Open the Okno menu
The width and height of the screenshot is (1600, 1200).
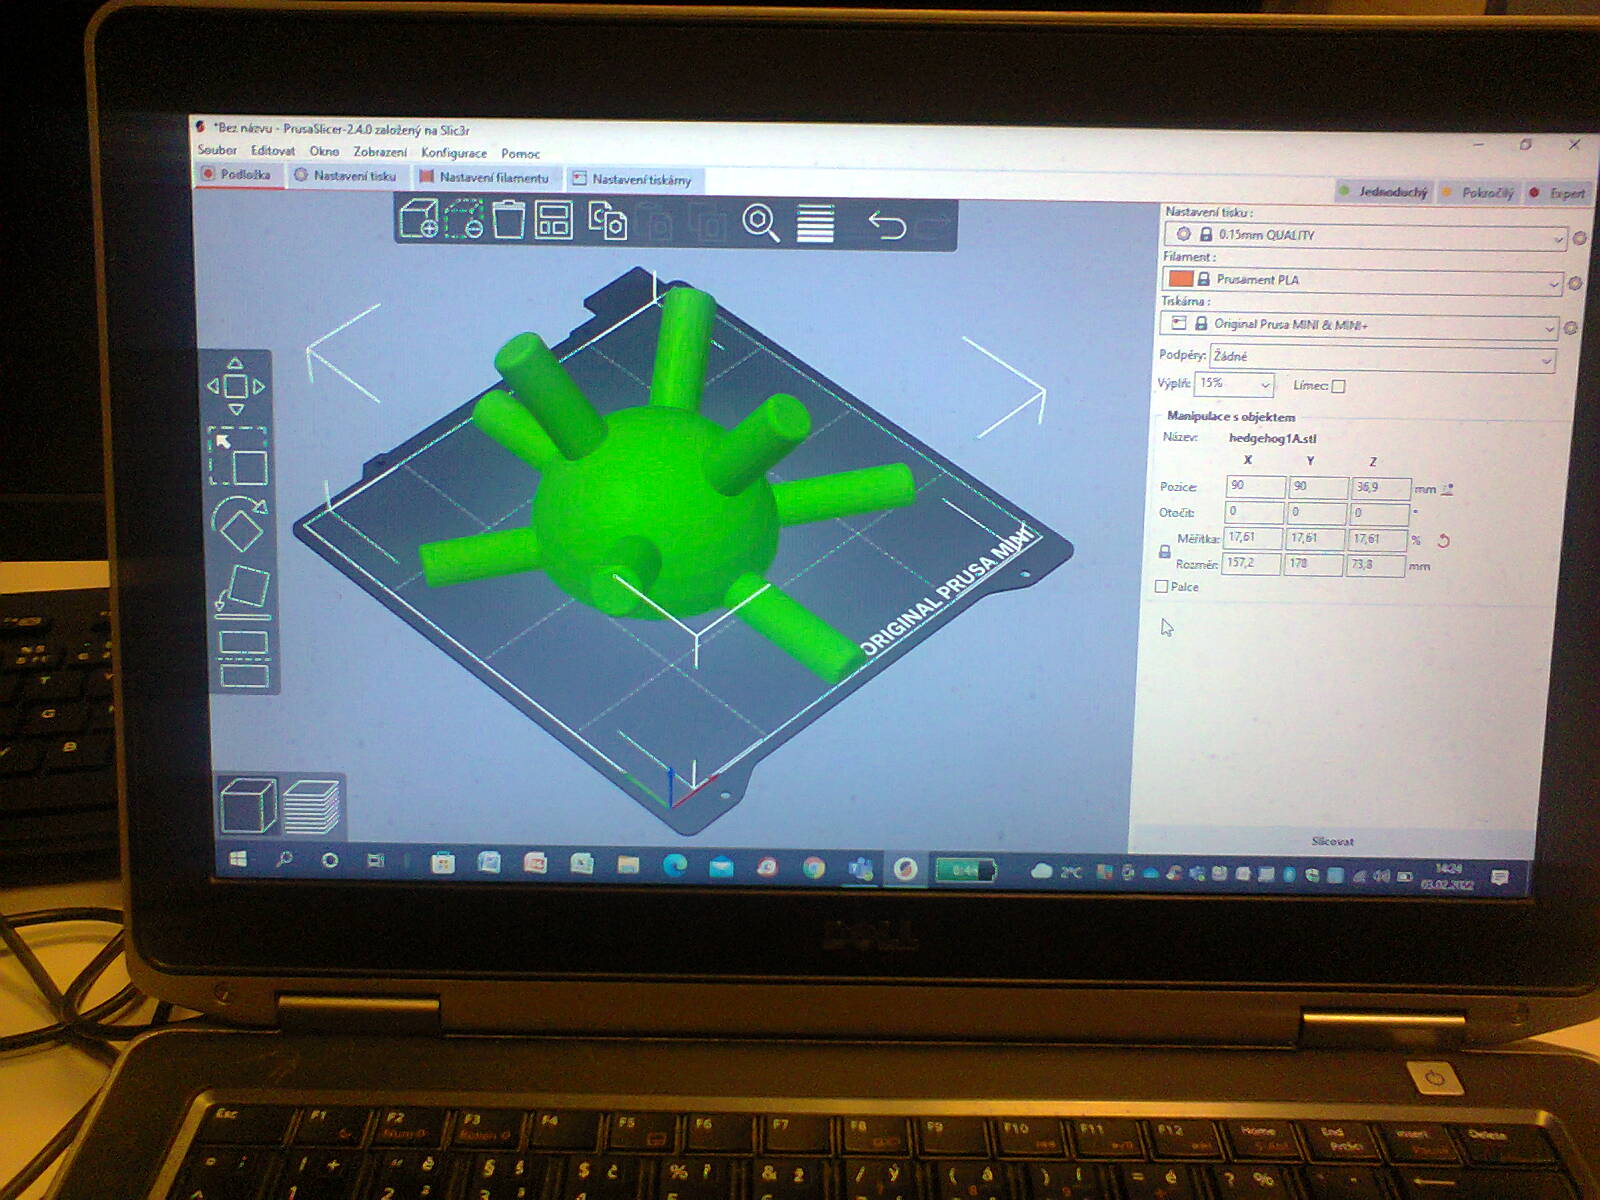click(324, 151)
